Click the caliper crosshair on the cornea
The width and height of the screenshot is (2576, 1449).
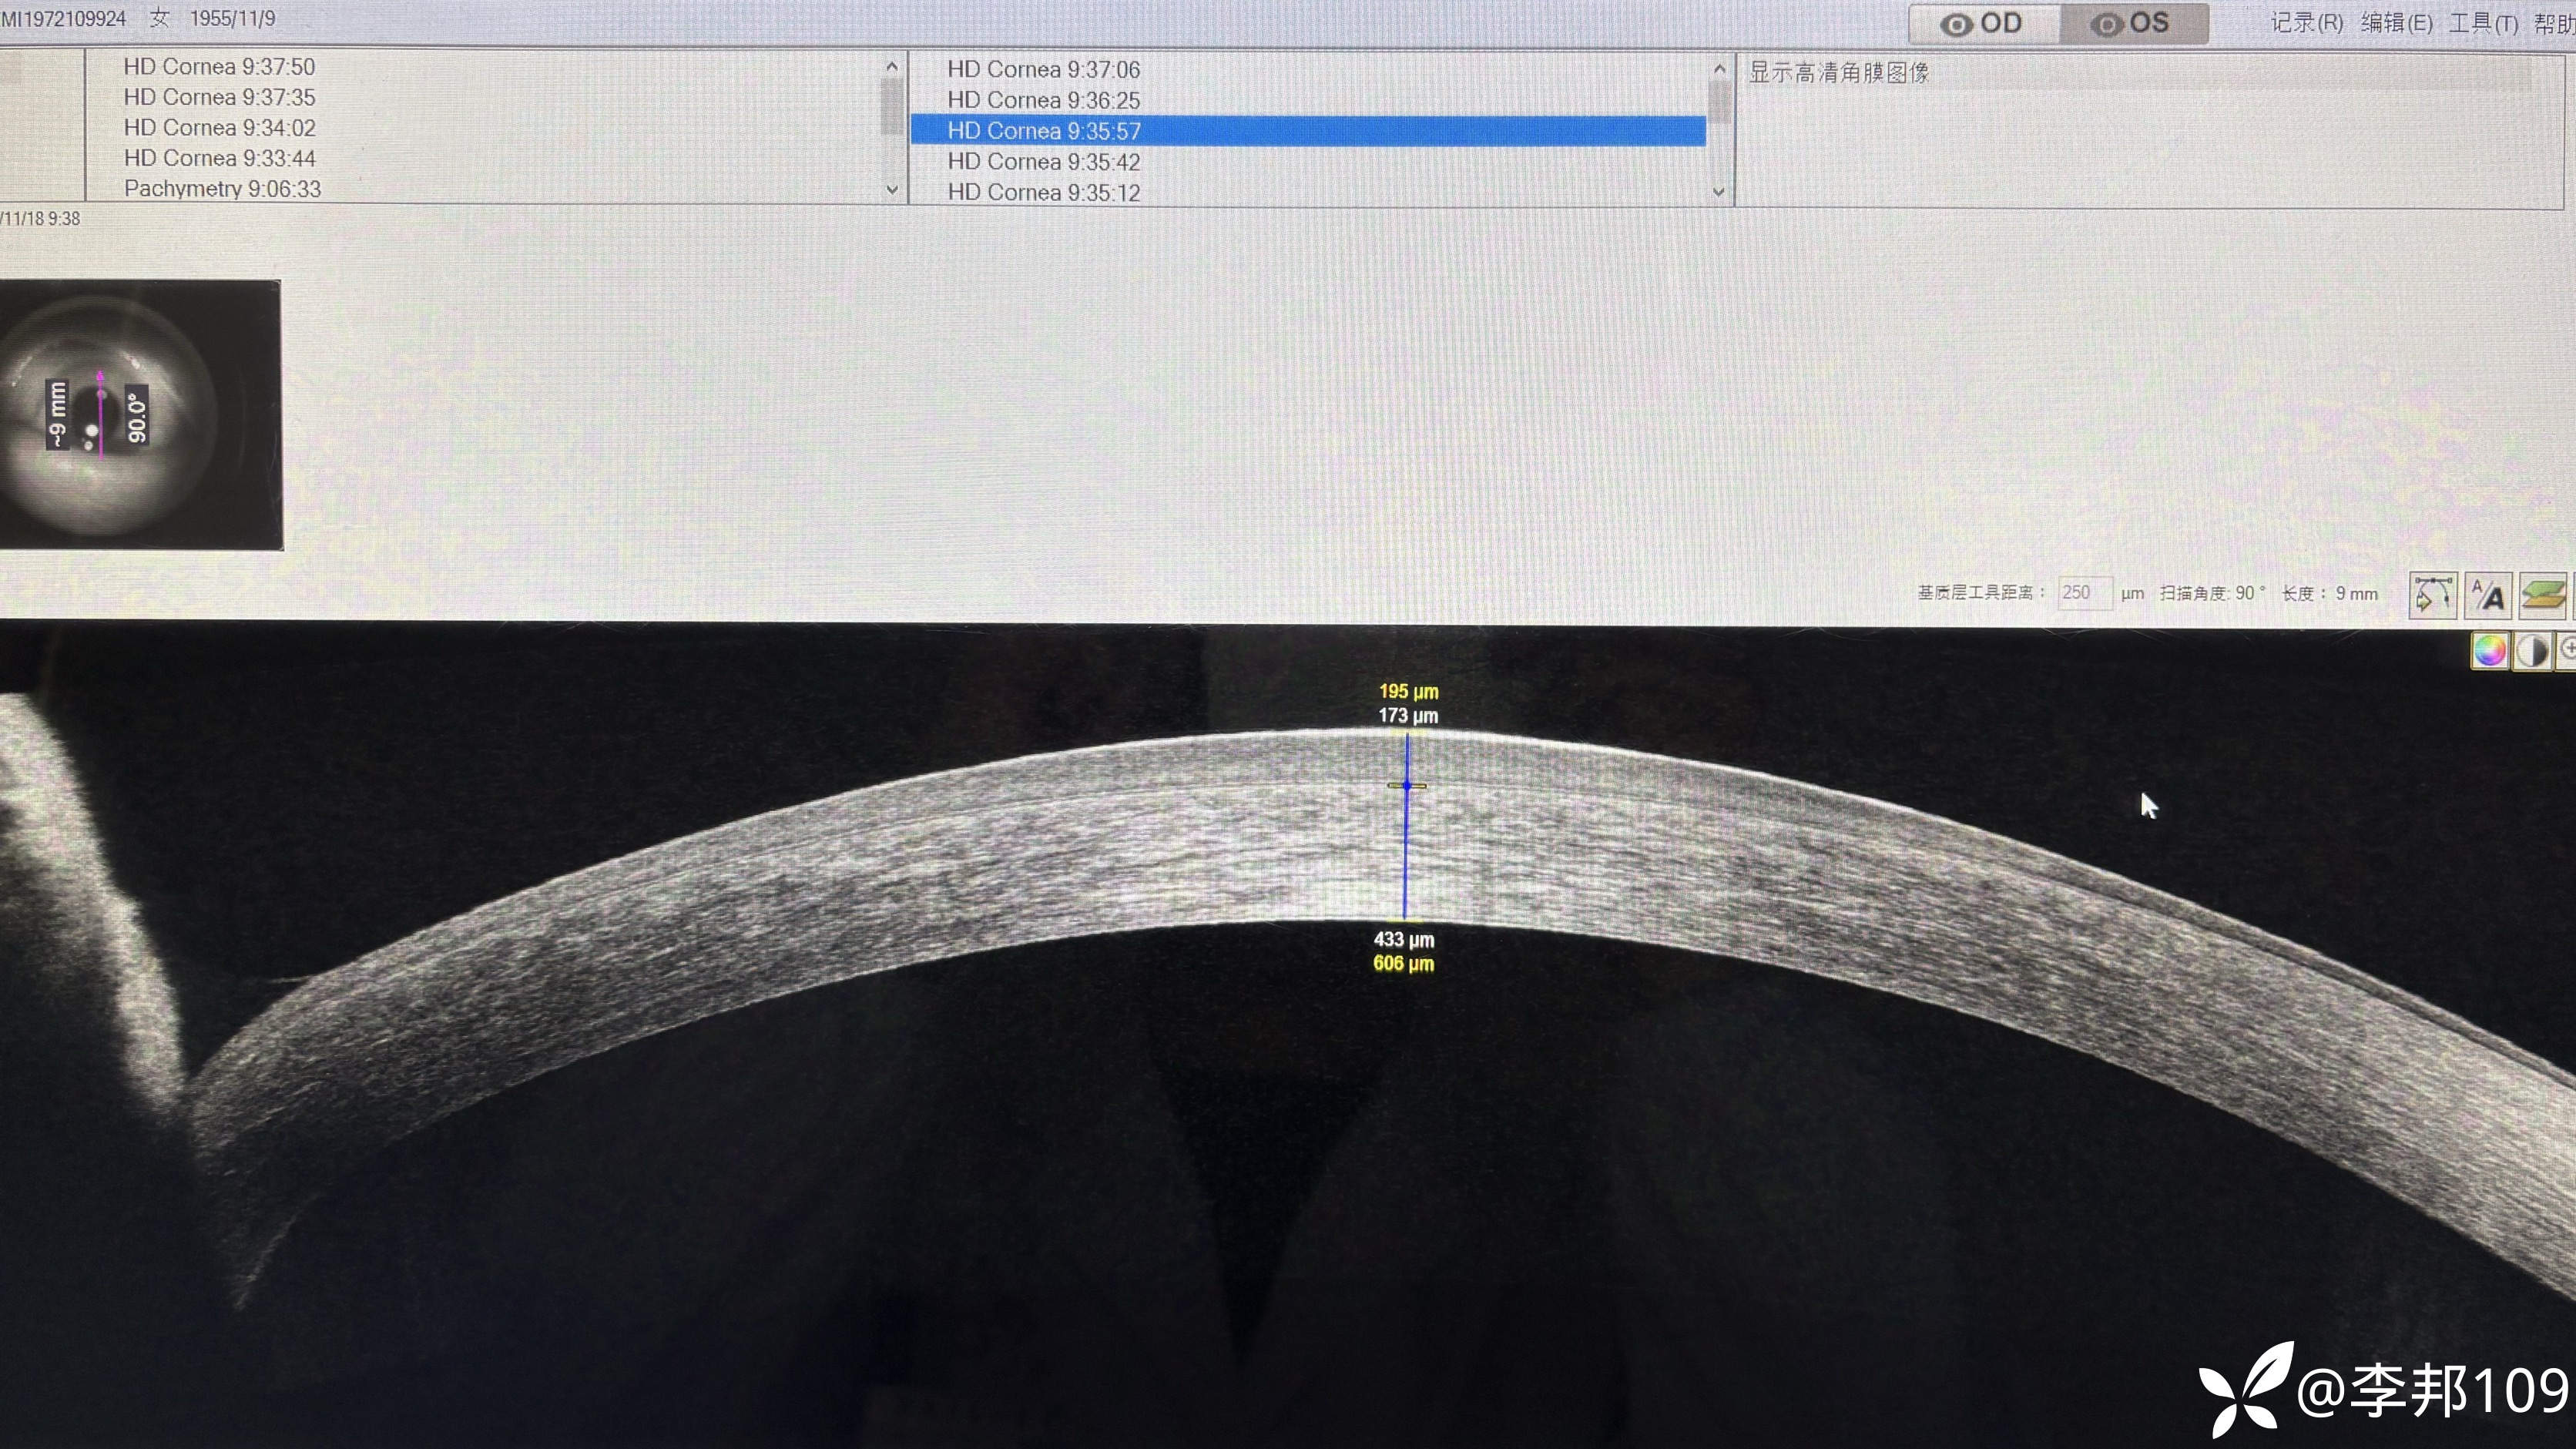[1407, 786]
